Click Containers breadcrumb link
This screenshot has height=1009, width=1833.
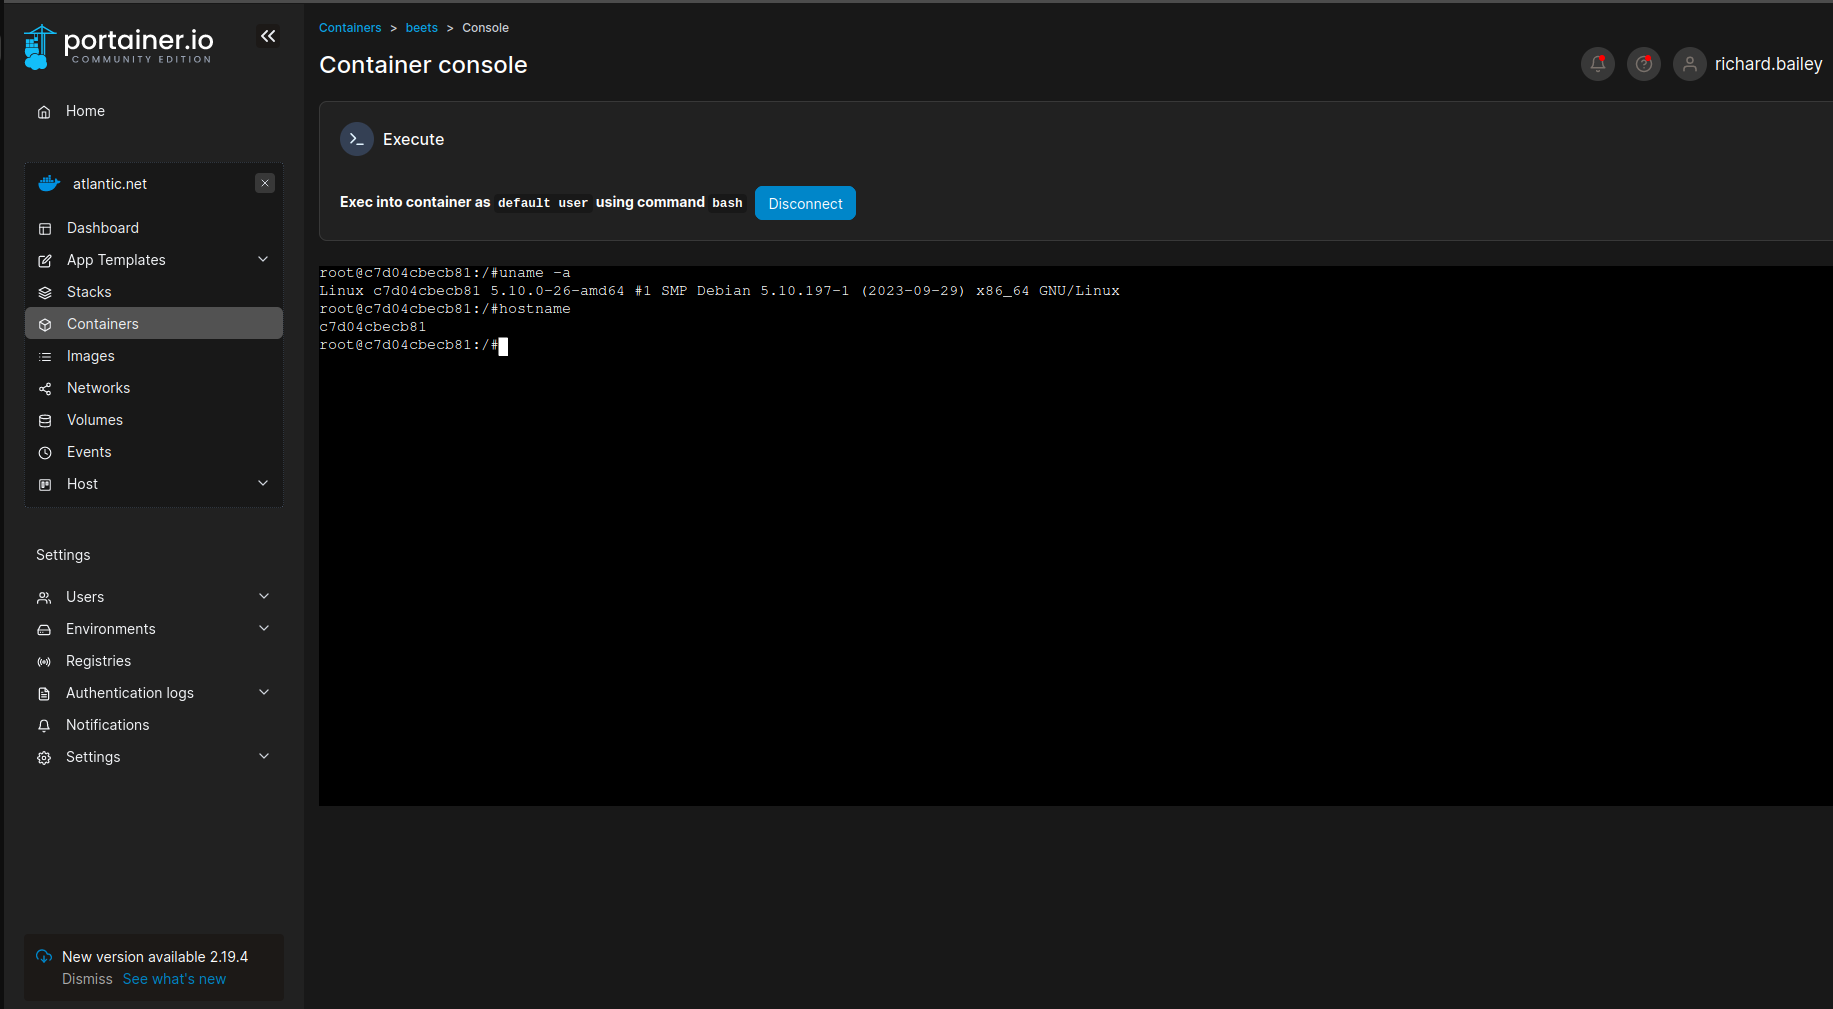point(350,28)
